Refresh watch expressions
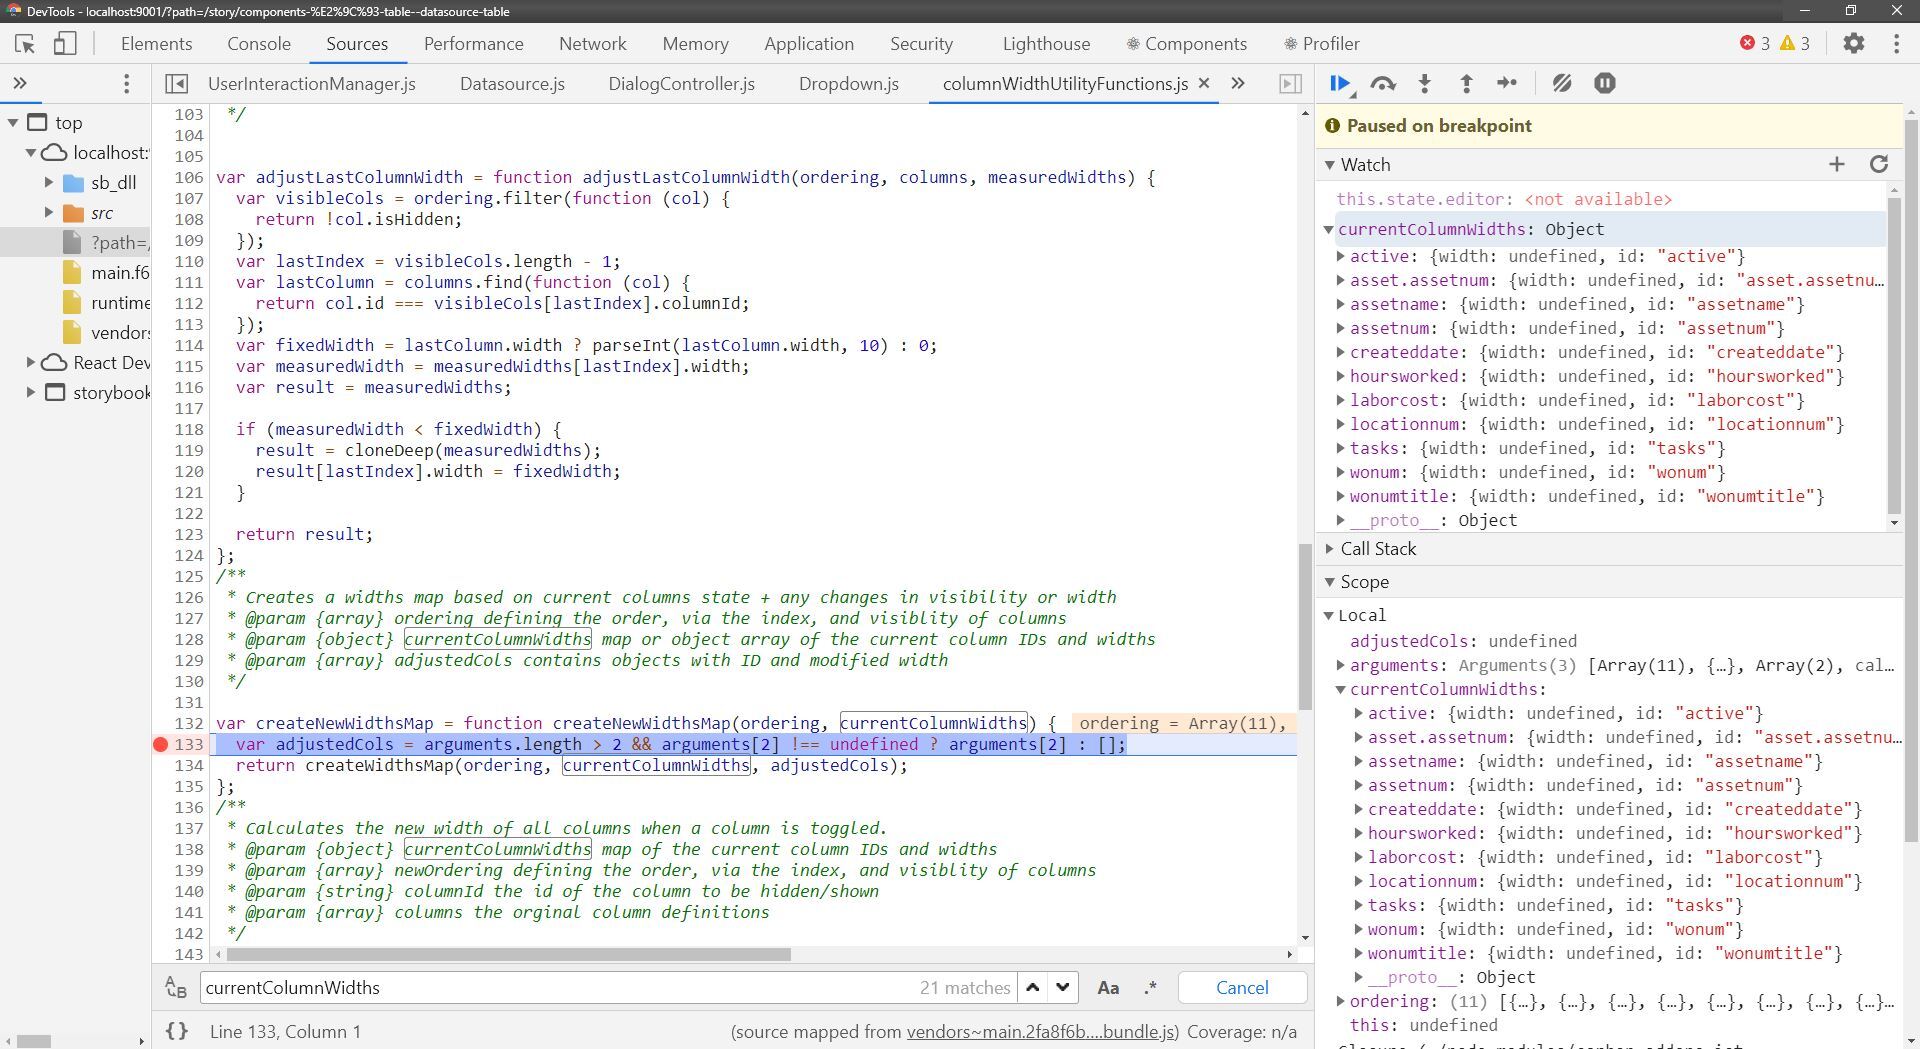This screenshot has width=1920, height=1049. (x=1879, y=164)
